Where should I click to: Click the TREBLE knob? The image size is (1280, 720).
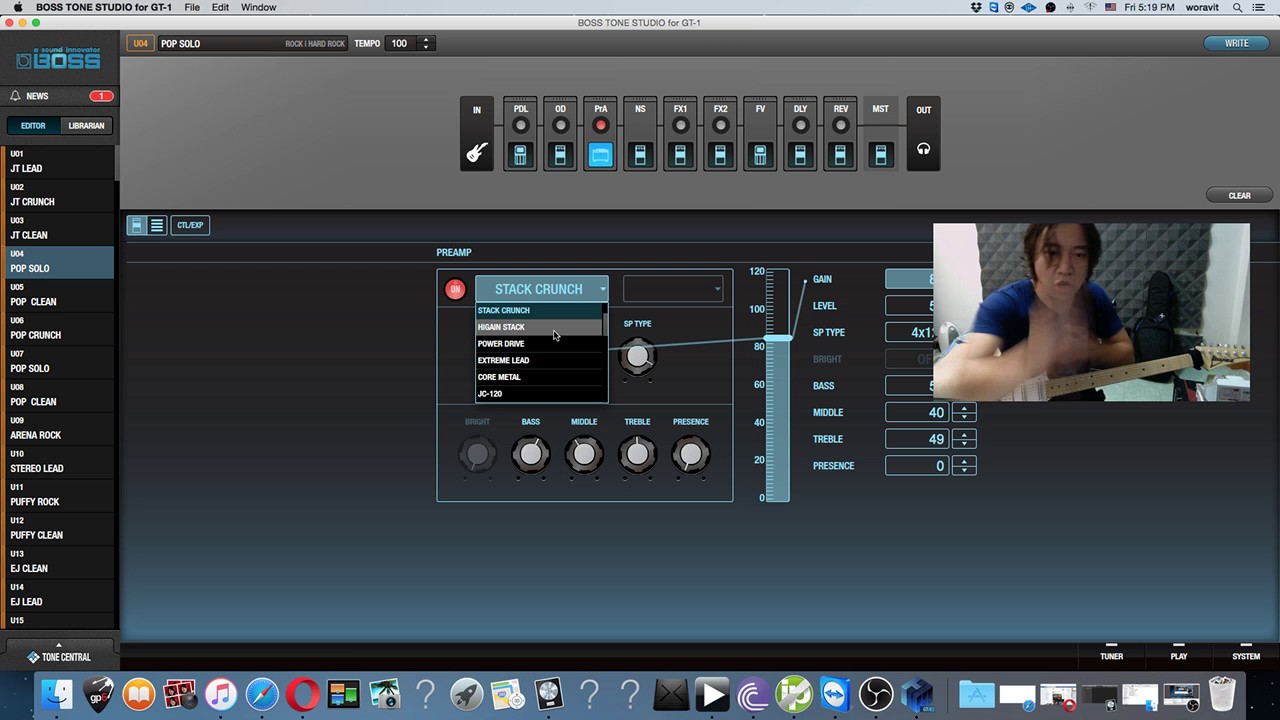(637, 455)
